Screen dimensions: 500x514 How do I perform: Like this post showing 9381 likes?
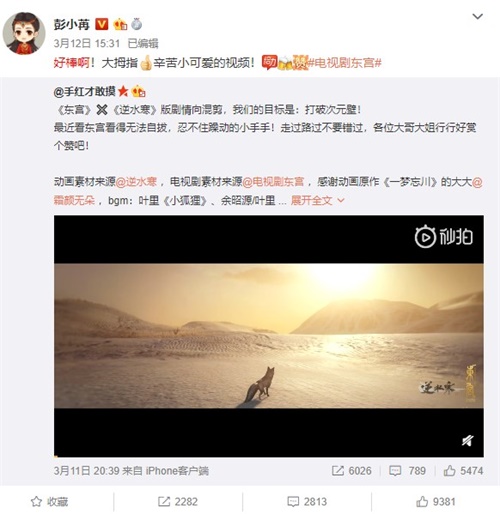(x=436, y=501)
